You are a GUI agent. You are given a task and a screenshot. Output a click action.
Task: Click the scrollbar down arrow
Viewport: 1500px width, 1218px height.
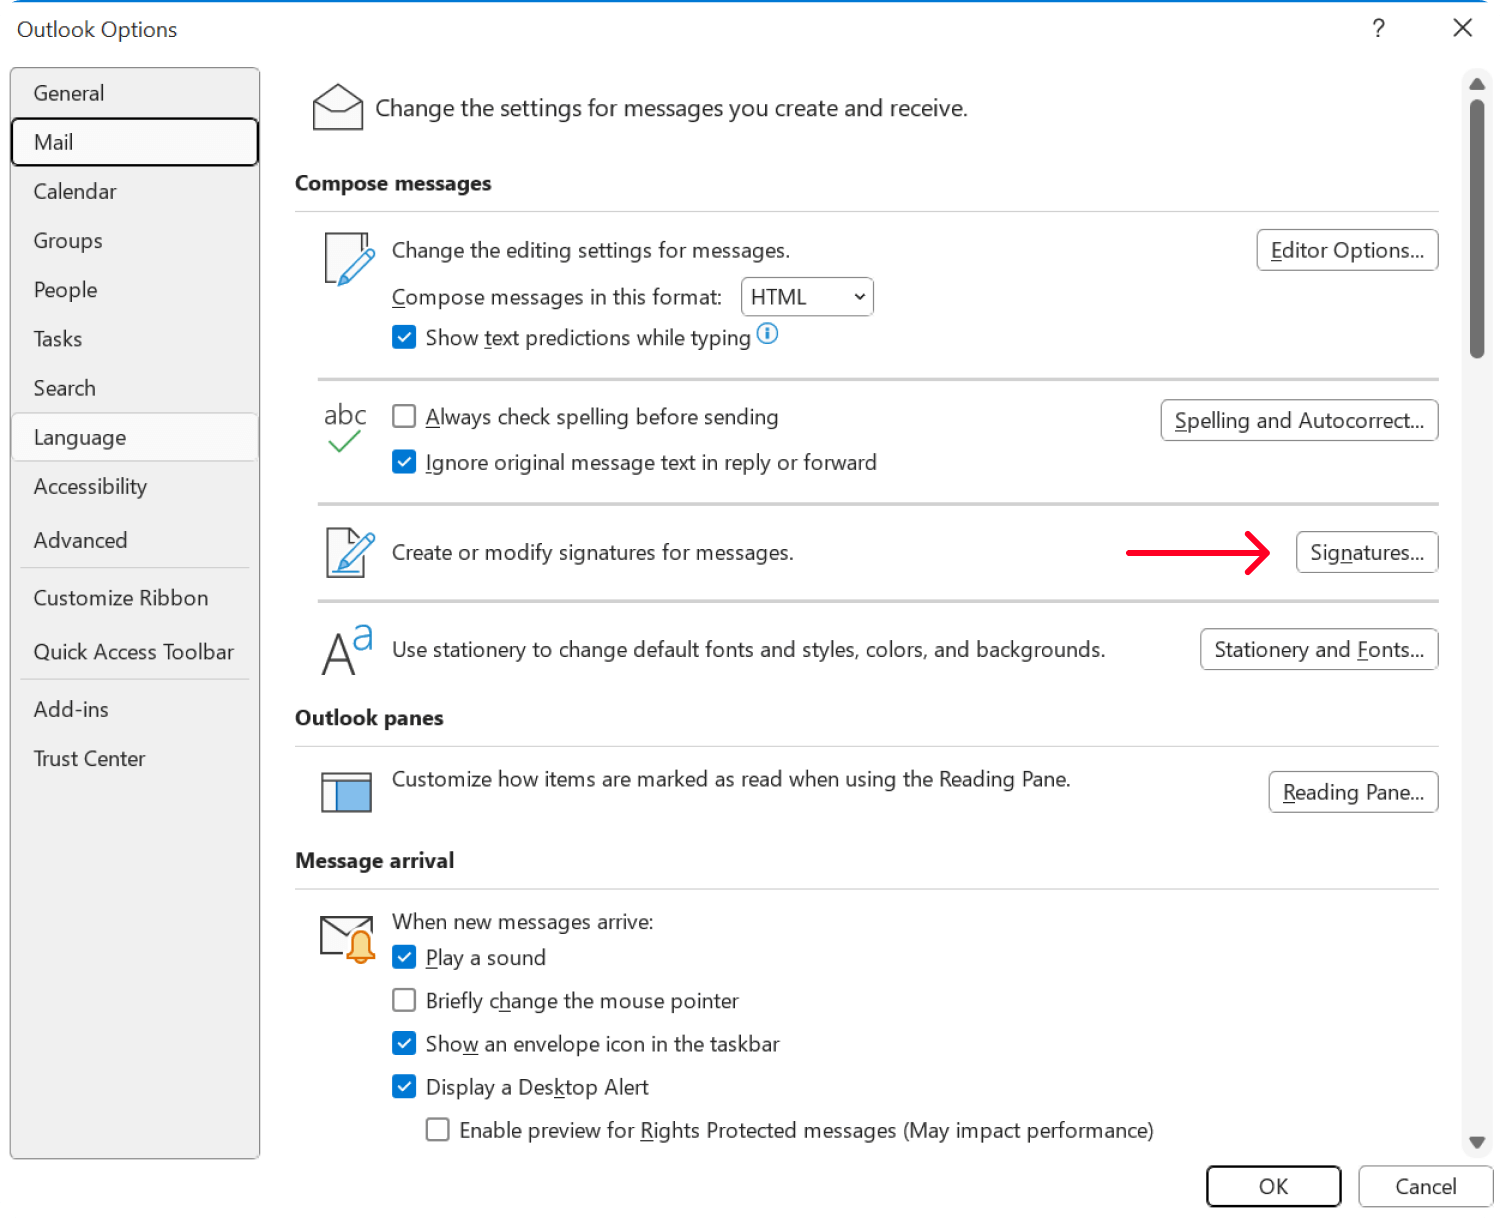pos(1477,1141)
